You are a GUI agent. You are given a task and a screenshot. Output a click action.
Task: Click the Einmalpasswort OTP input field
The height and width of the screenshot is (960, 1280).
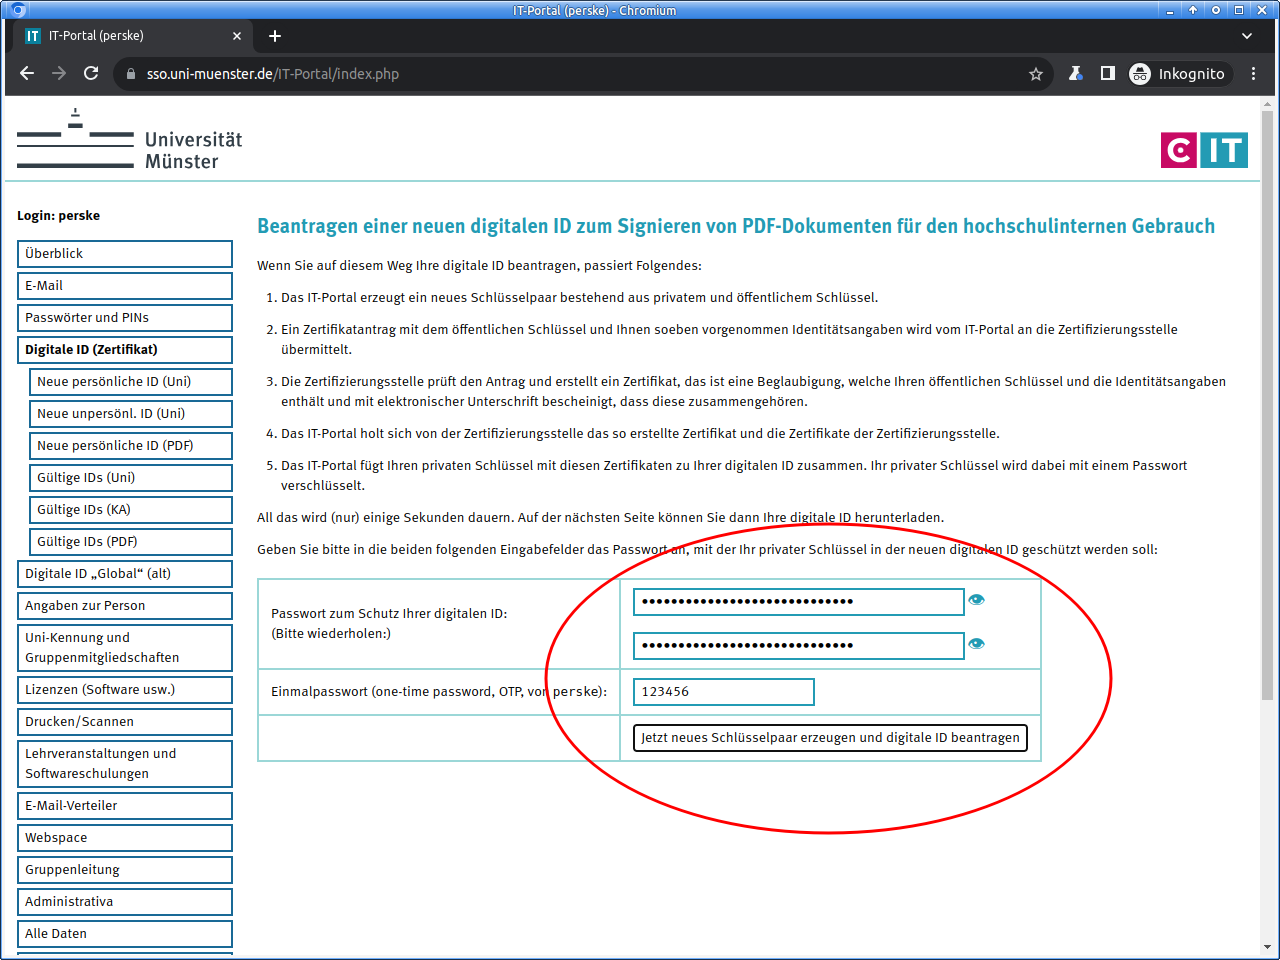(723, 692)
